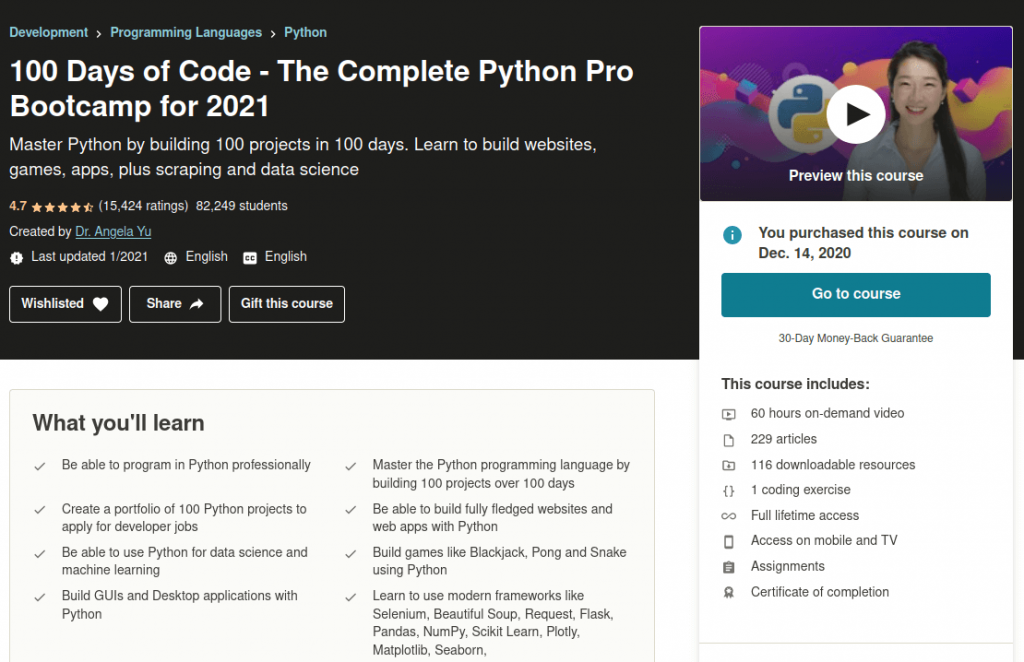This screenshot has height=662, width=1024.
Task: Click the heart icon in Wishlisted button
Action: click(x=100, y=304)
